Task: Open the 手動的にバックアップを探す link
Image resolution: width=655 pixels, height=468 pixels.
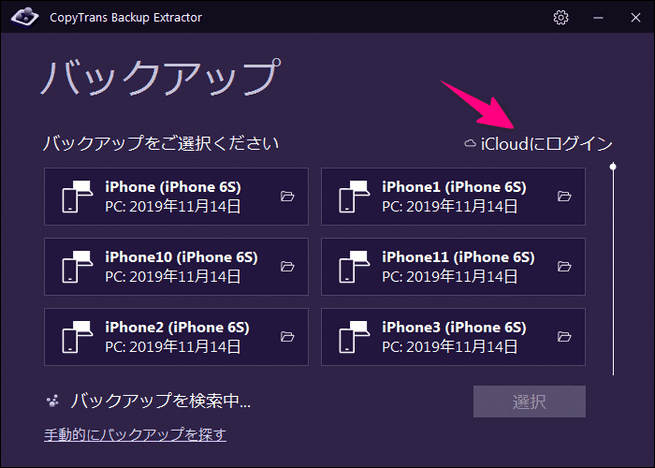Action: click(x=135, y=435)
